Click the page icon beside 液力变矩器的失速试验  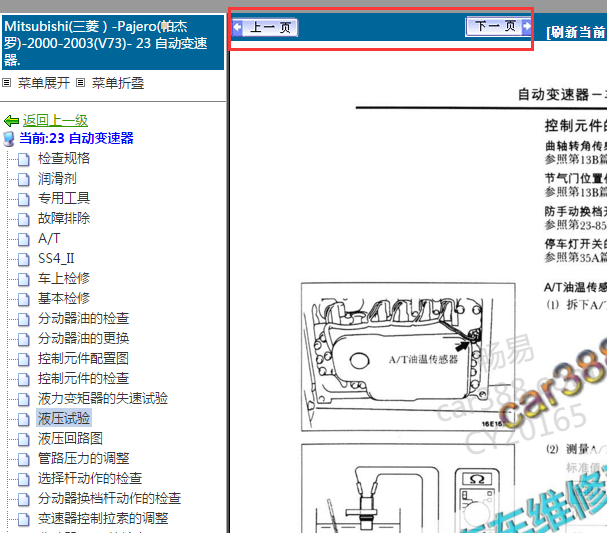coord(24,399)
